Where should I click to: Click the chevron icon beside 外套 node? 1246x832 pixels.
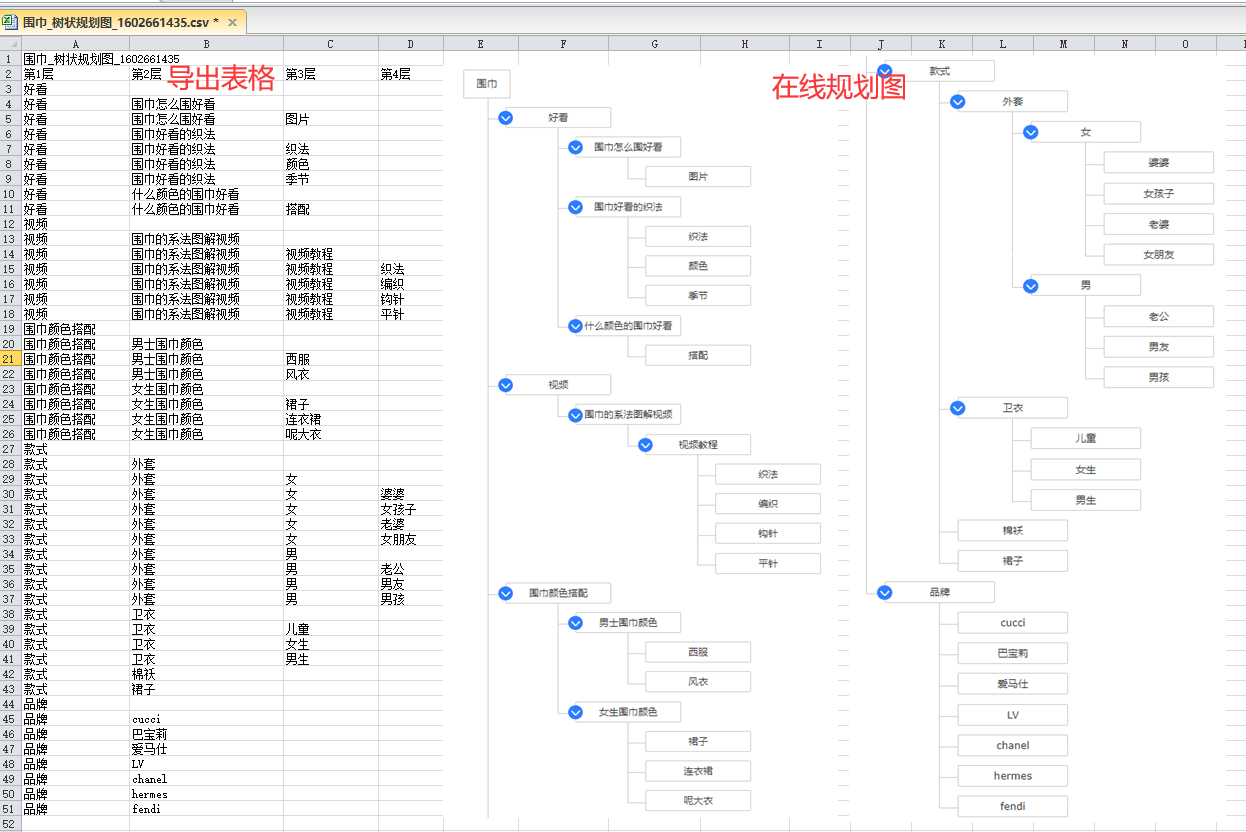[x=957, y=101]
